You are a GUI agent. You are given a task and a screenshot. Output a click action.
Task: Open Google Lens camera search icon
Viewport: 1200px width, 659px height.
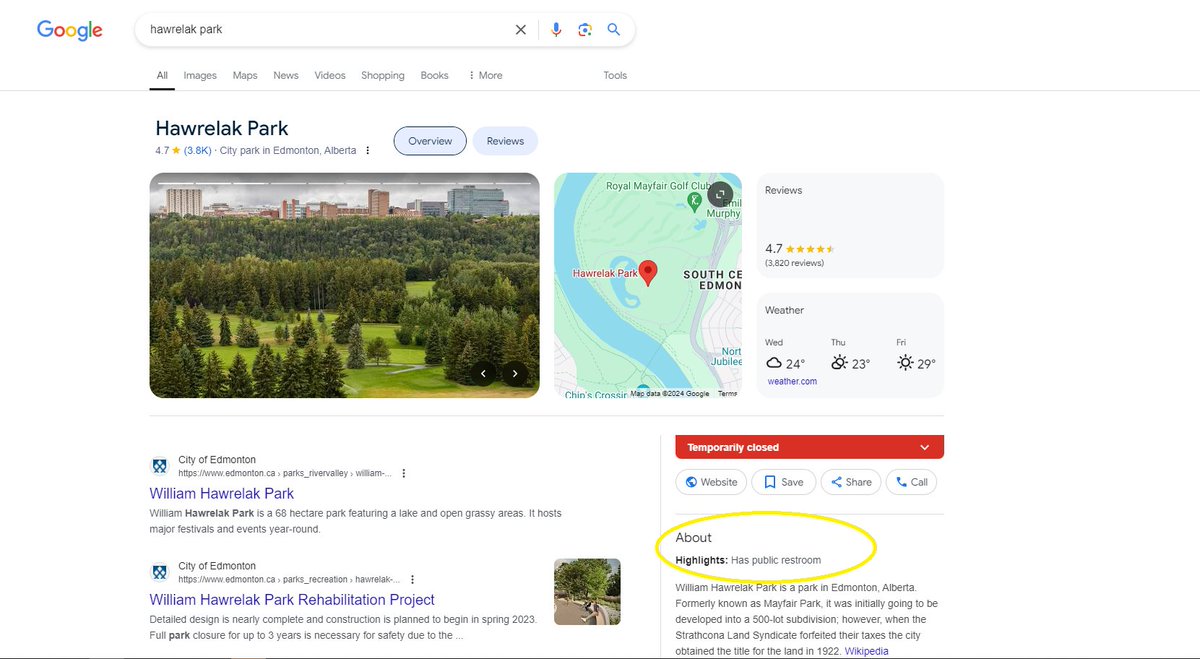[585, 30]
